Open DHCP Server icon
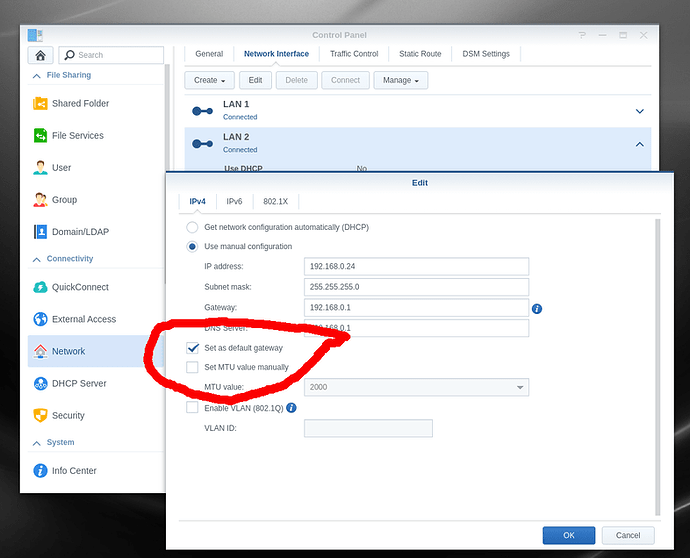 click(40, 383)
